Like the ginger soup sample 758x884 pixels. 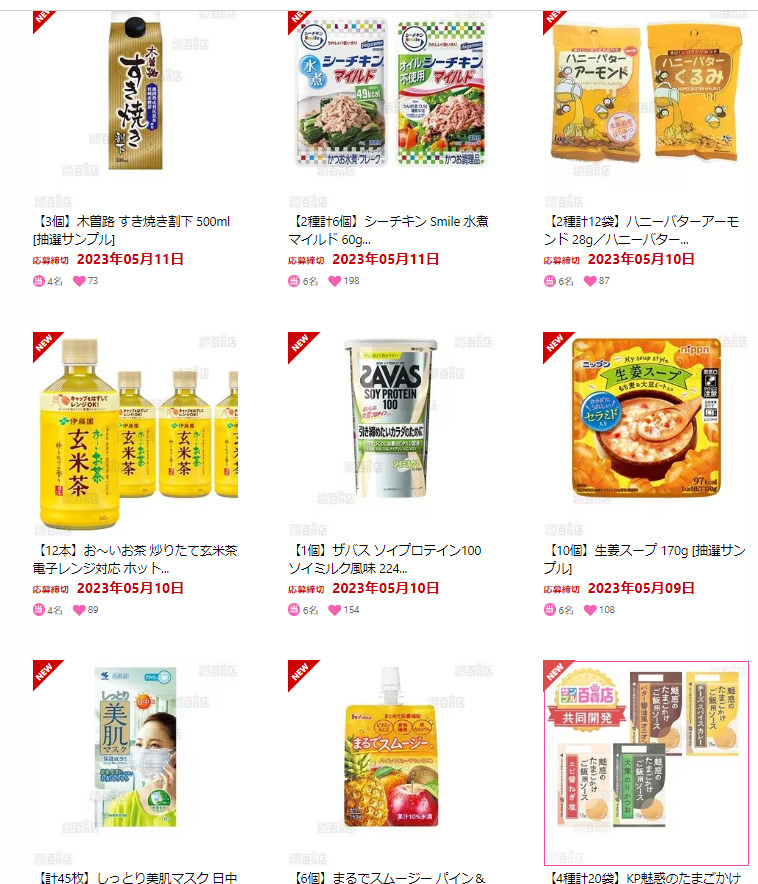590,609
